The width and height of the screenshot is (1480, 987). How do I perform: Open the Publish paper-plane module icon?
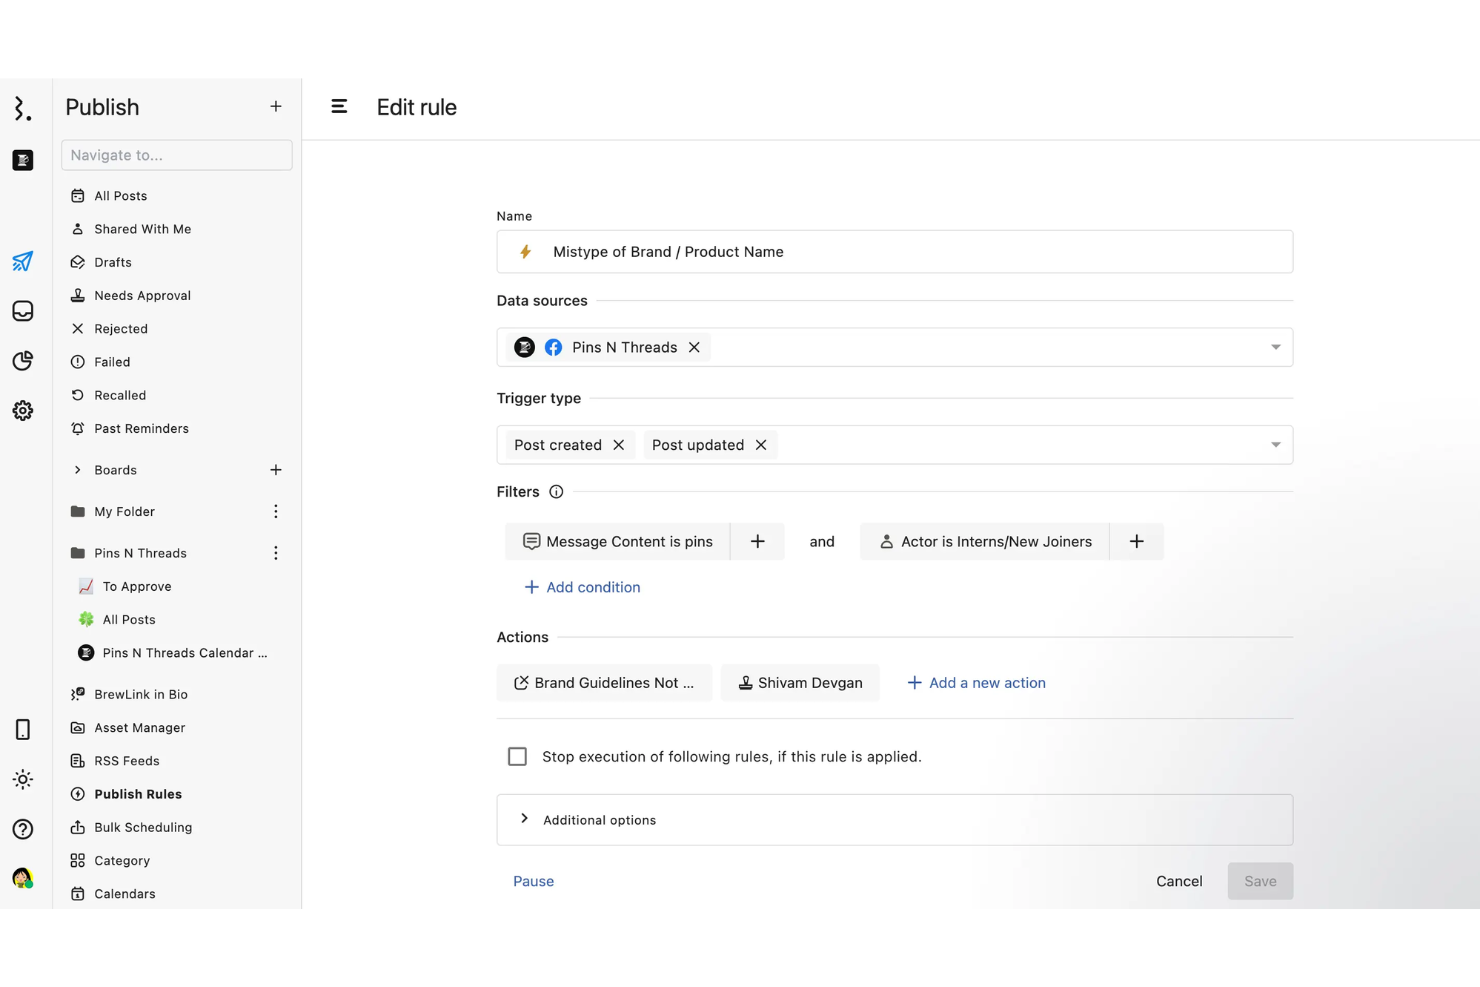(22, 261)
